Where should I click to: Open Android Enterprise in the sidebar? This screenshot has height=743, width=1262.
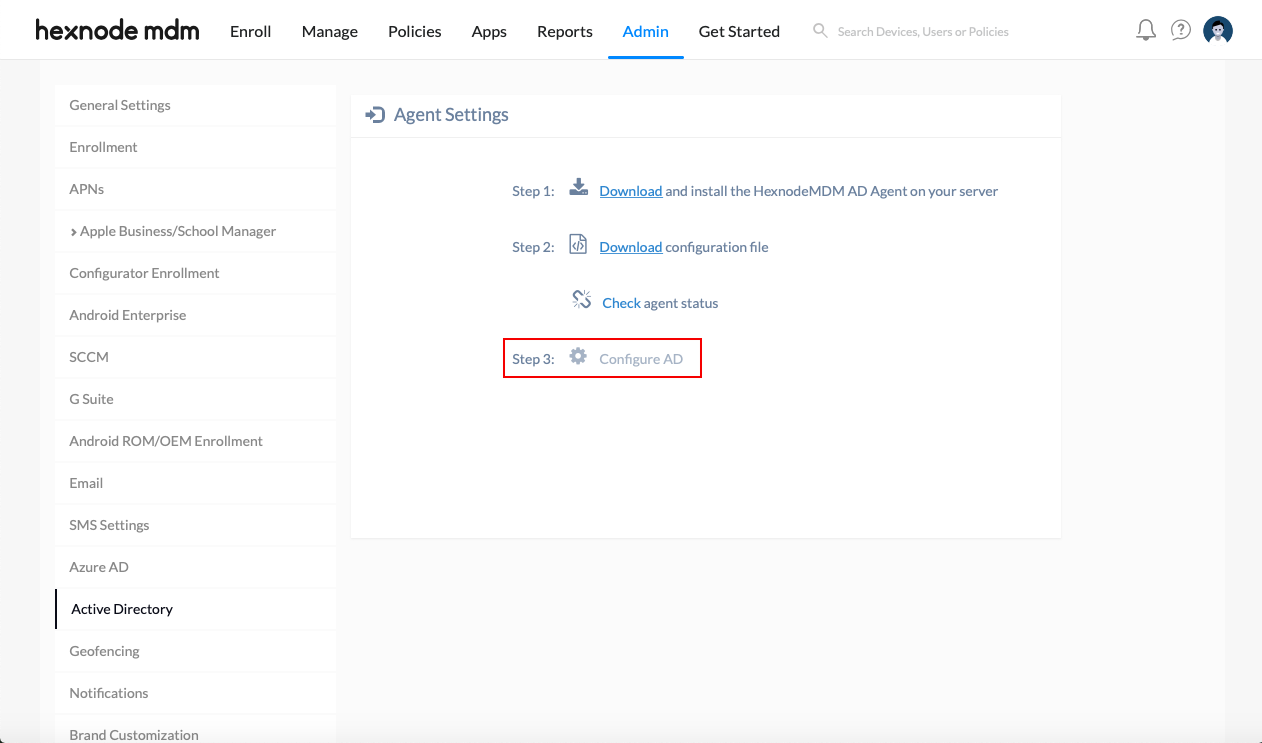pyautogui.click(x=196, y=315)
